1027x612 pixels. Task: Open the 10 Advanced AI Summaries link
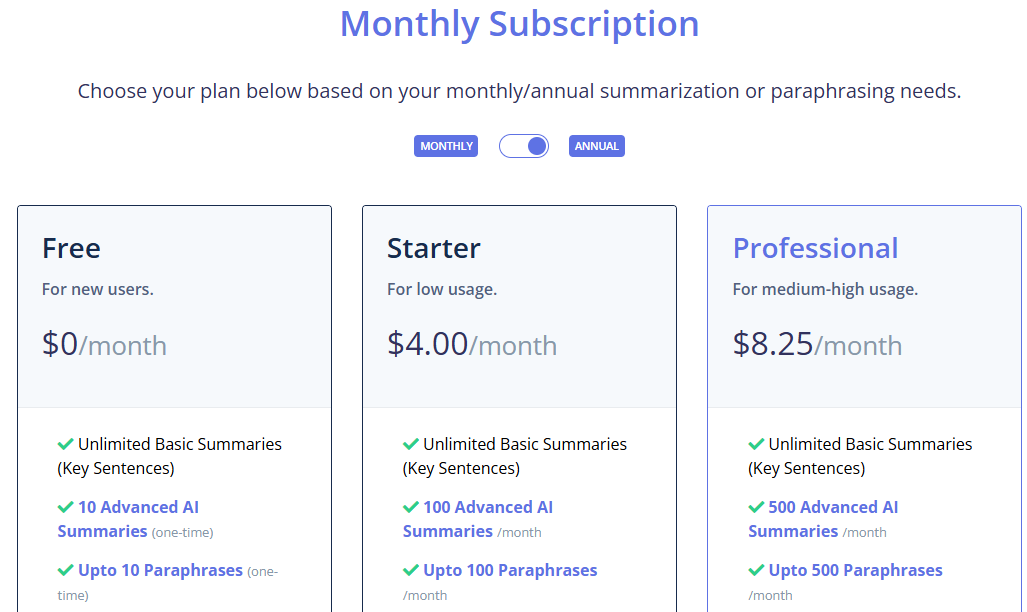(128, 519)
